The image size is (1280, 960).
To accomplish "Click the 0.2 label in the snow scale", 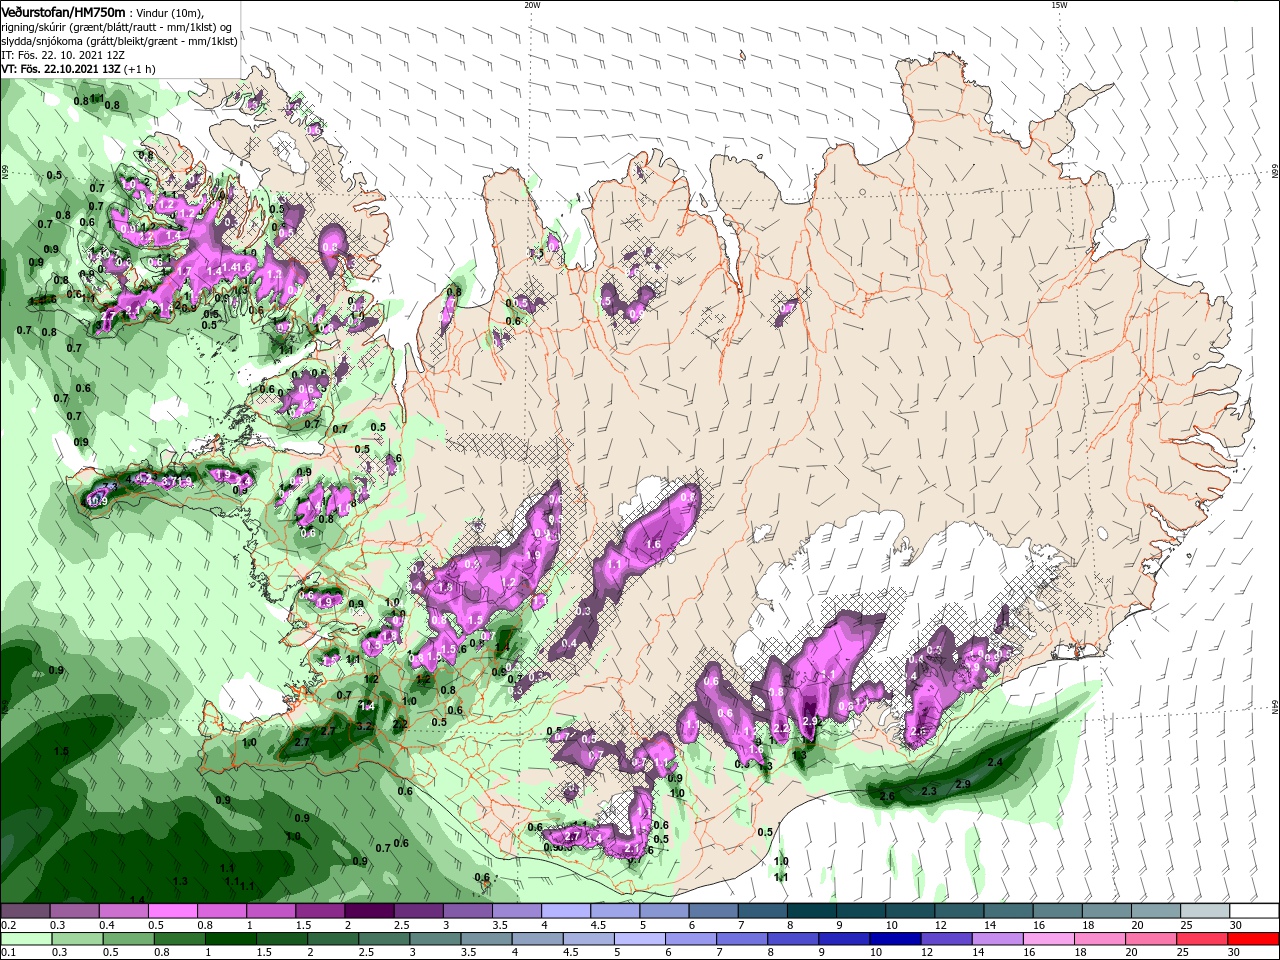I will coord(8,925).
